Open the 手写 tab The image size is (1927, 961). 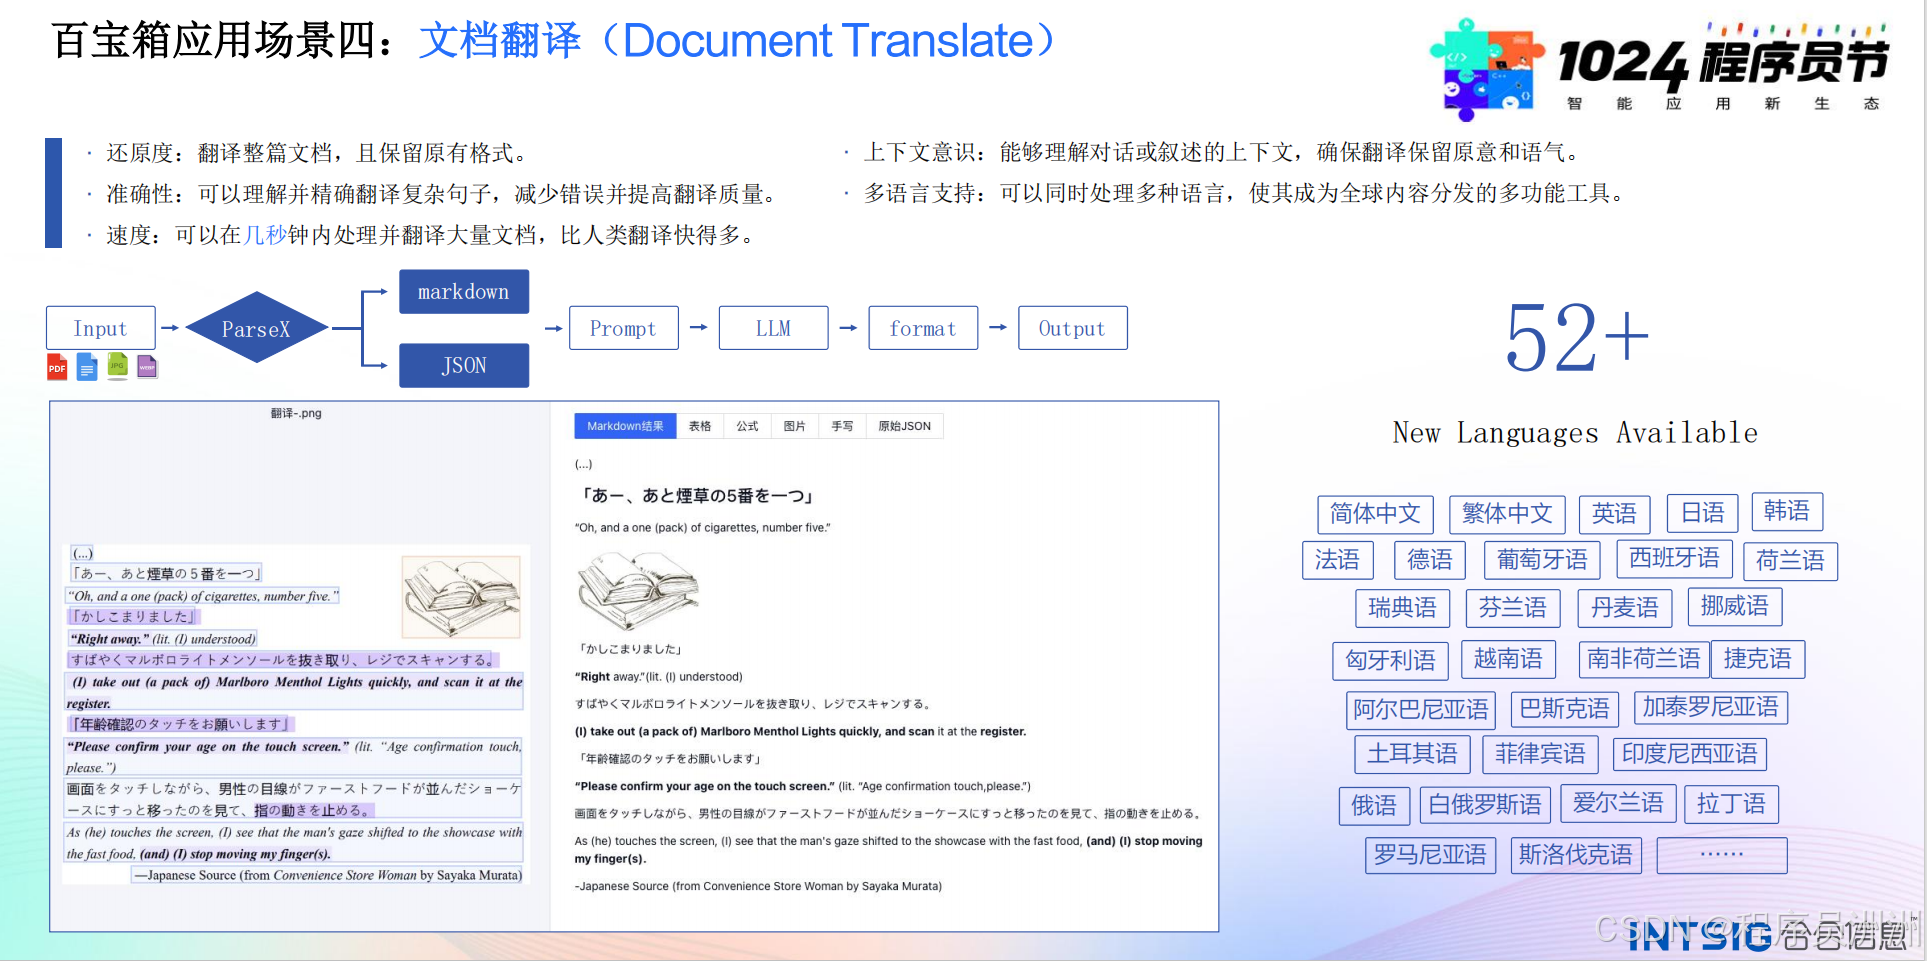point(842,426)
